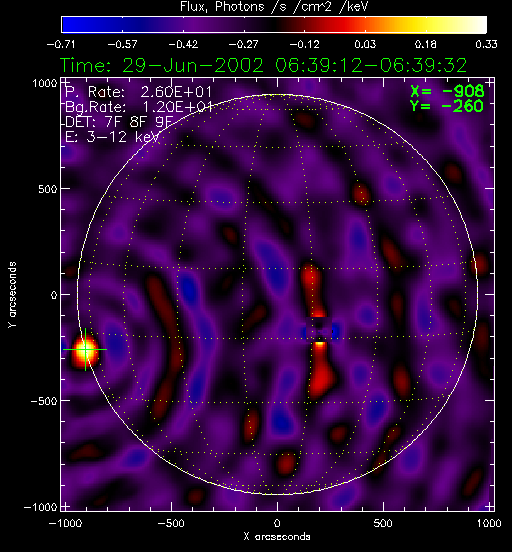
Task: Click the DET: 7F 8F 9F label
Action: pyautogui.click(x=119, y=122)
